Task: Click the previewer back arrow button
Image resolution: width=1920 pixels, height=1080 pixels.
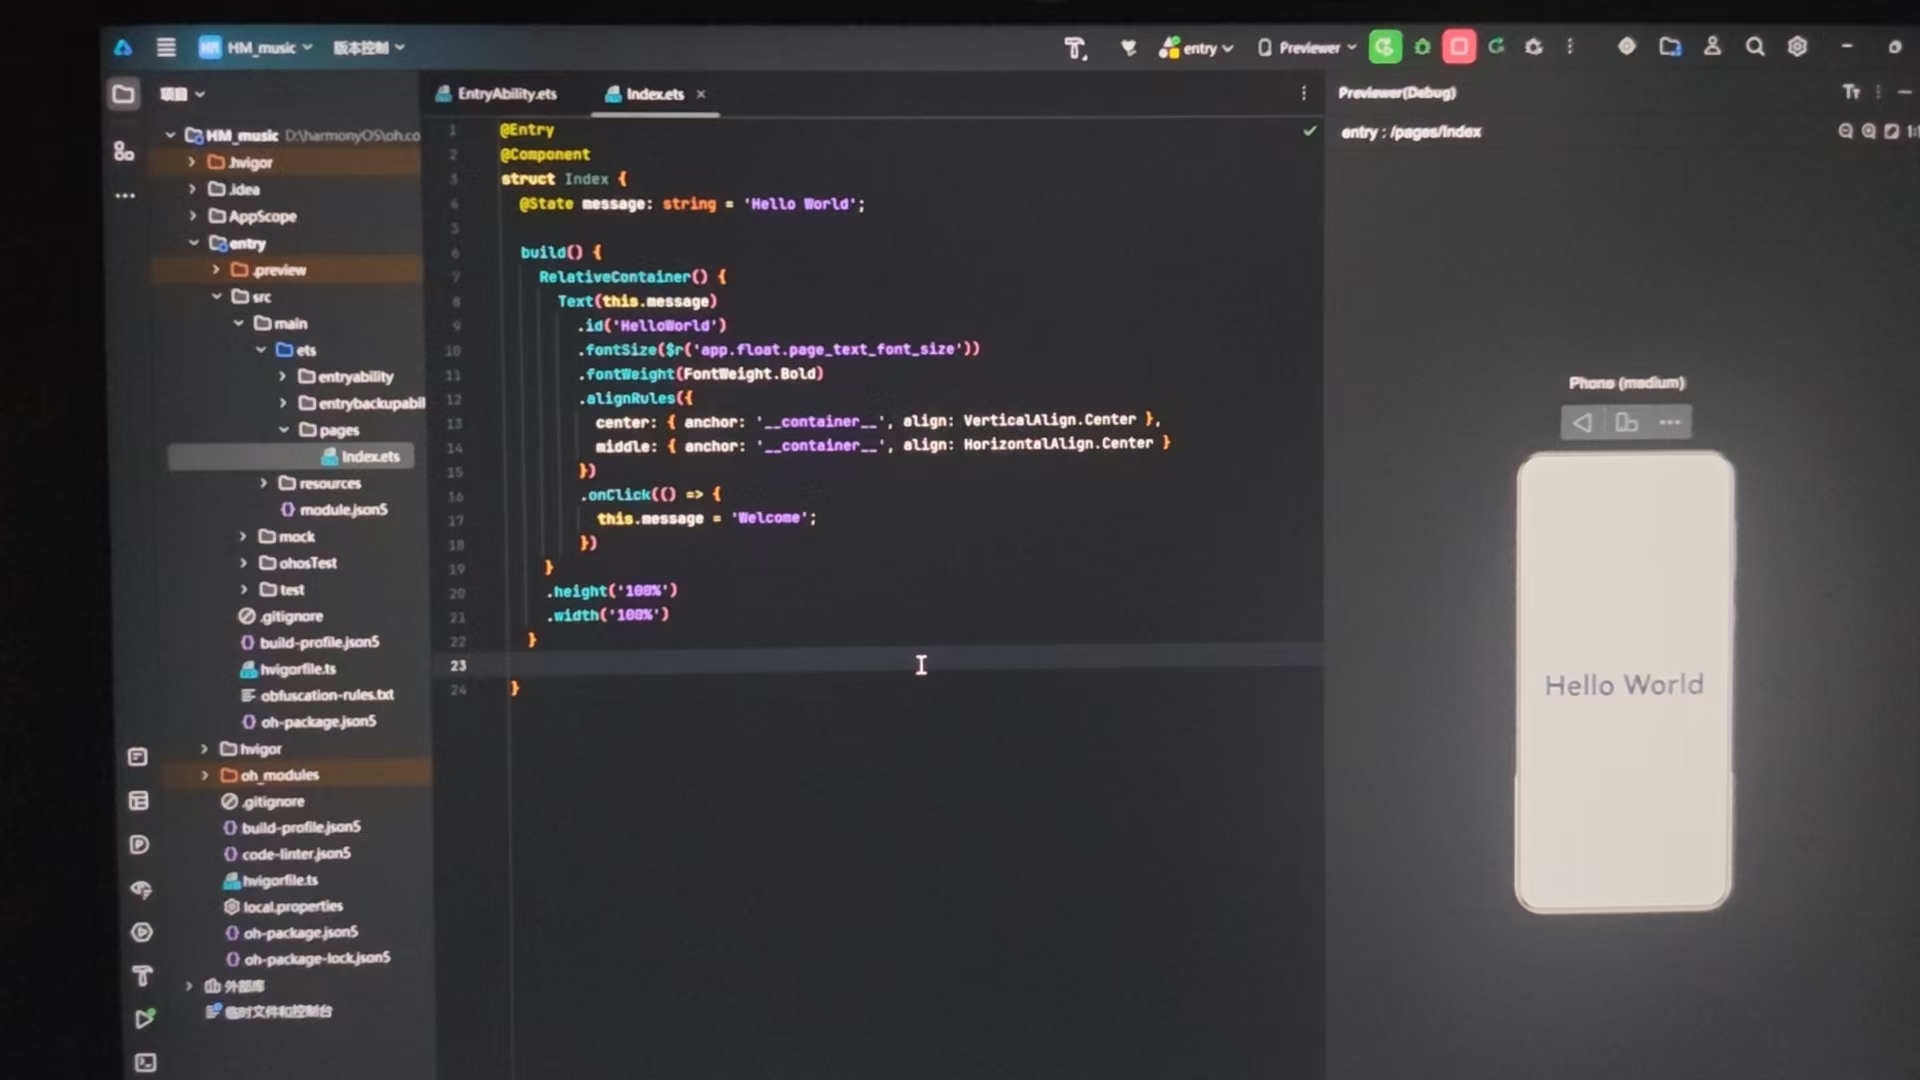Action: 1582,423
